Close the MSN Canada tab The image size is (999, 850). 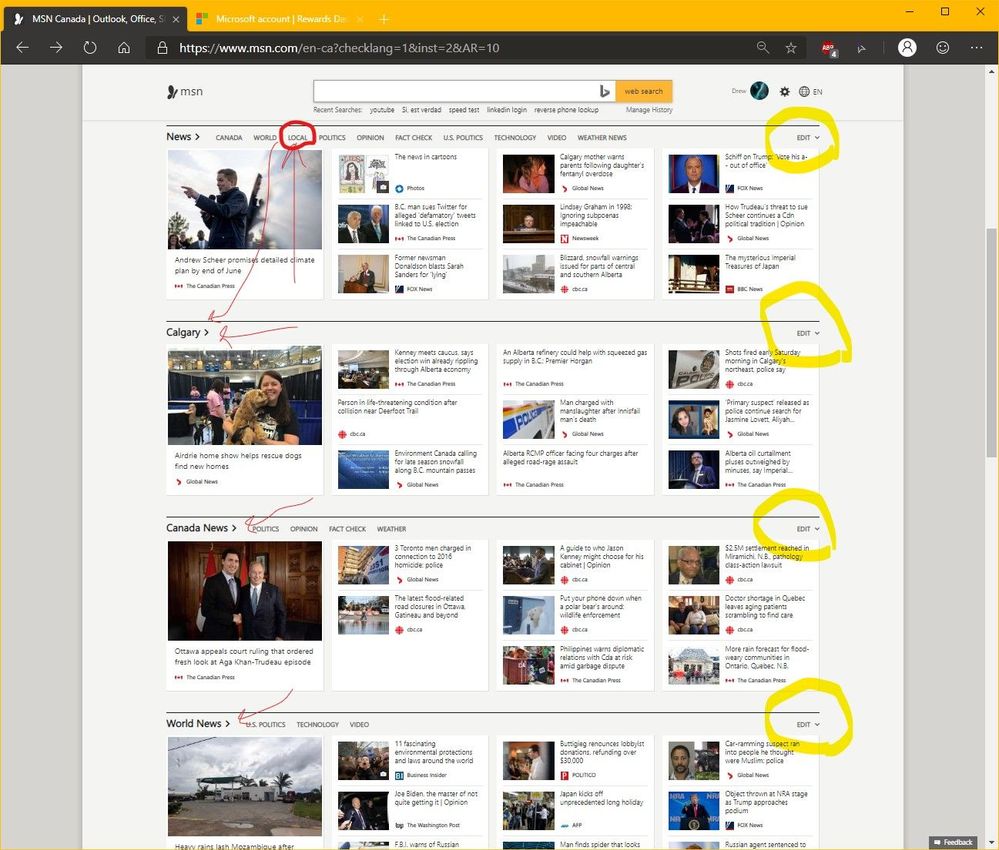click(176, 19)
